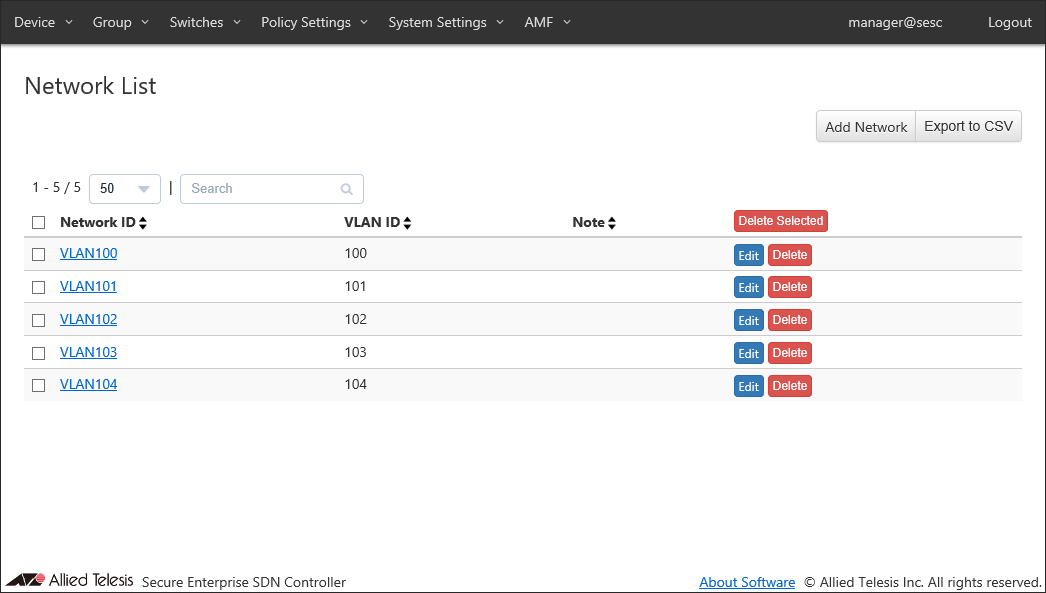1046x593 pixels.
Task: Edit the VLAN101 network
Action: coord(748,288)
